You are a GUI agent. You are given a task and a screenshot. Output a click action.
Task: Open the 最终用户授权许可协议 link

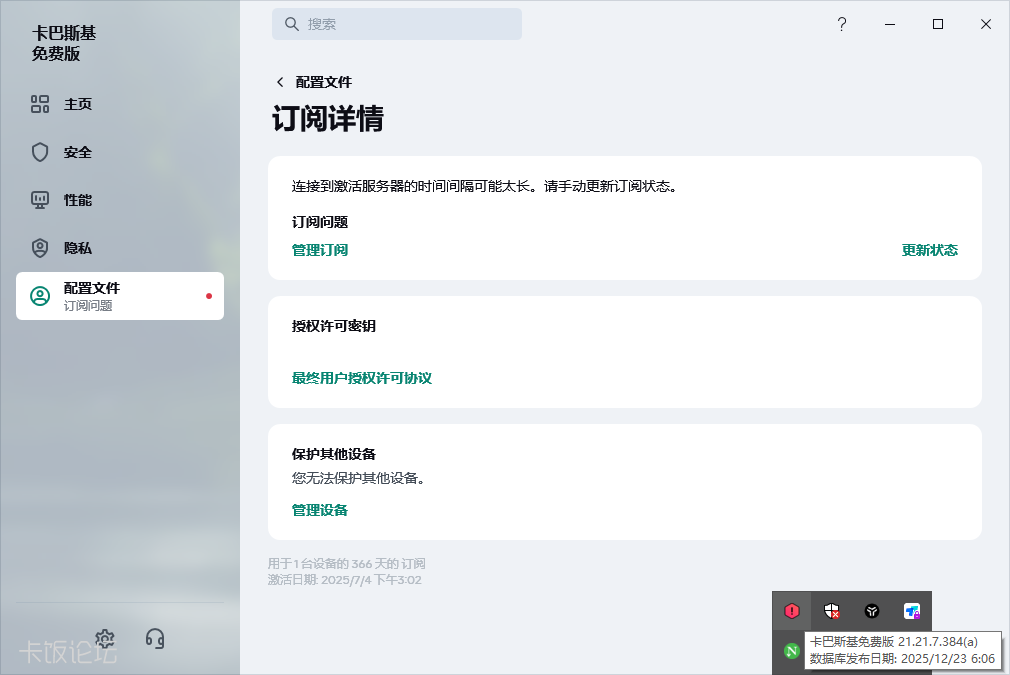[362, 378]
